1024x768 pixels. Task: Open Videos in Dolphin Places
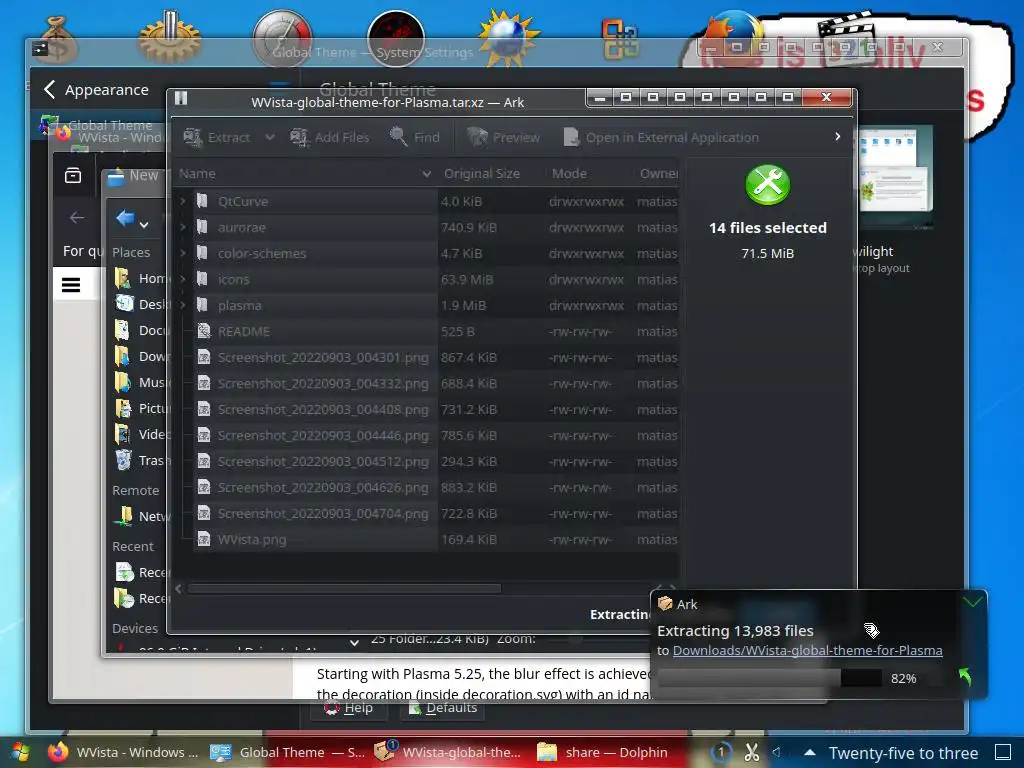coord(140,434)
